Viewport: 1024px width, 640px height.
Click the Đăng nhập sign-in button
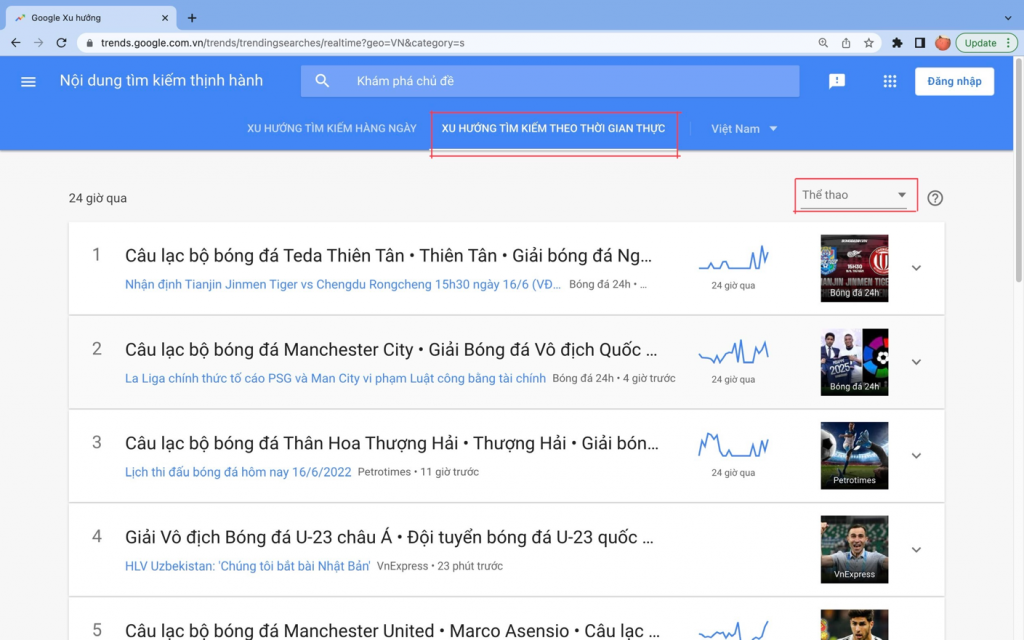coord(954,81)
